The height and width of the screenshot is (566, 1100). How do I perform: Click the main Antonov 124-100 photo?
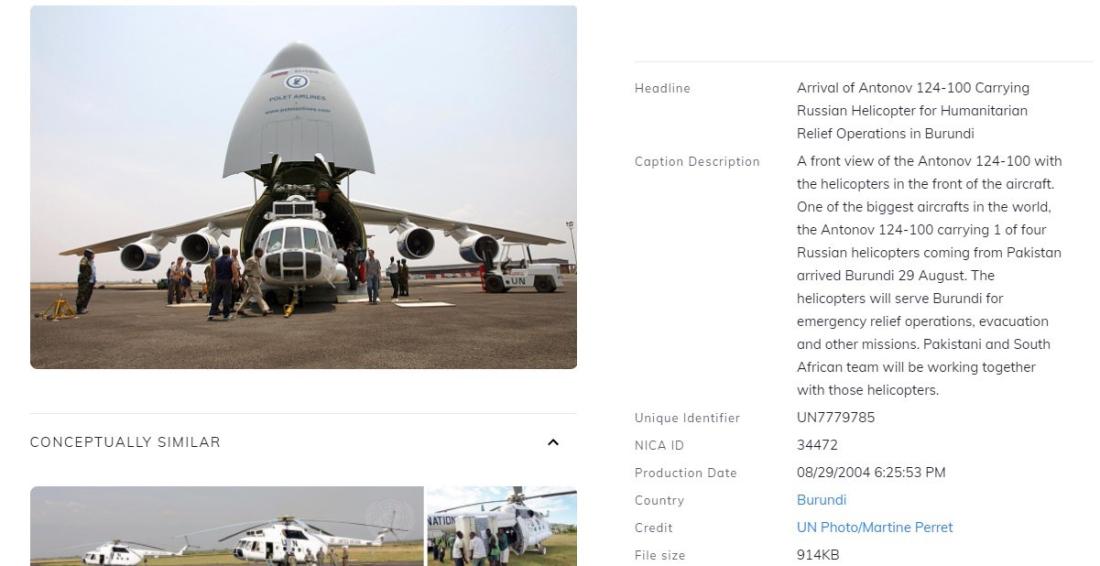pos(303,187)
